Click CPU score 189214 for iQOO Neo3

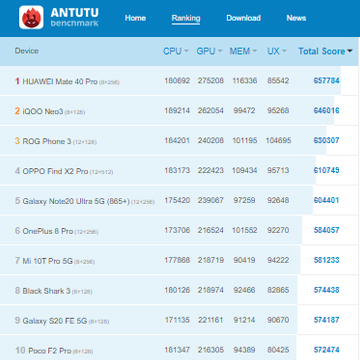click(x=177, y=111)
